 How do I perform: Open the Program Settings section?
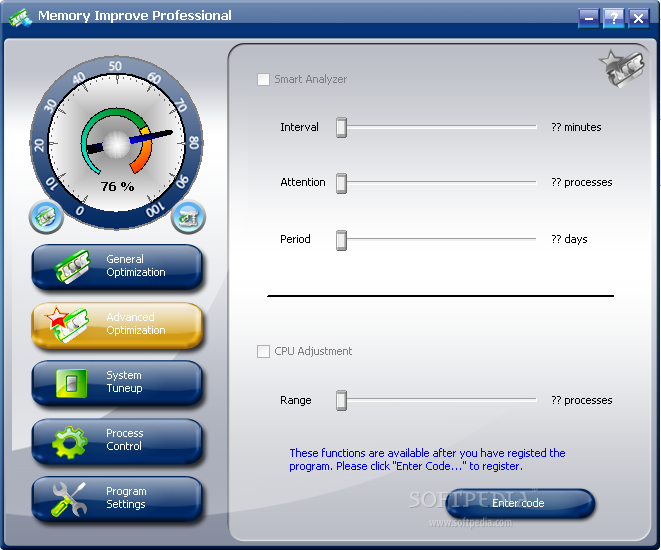(117, 499)
